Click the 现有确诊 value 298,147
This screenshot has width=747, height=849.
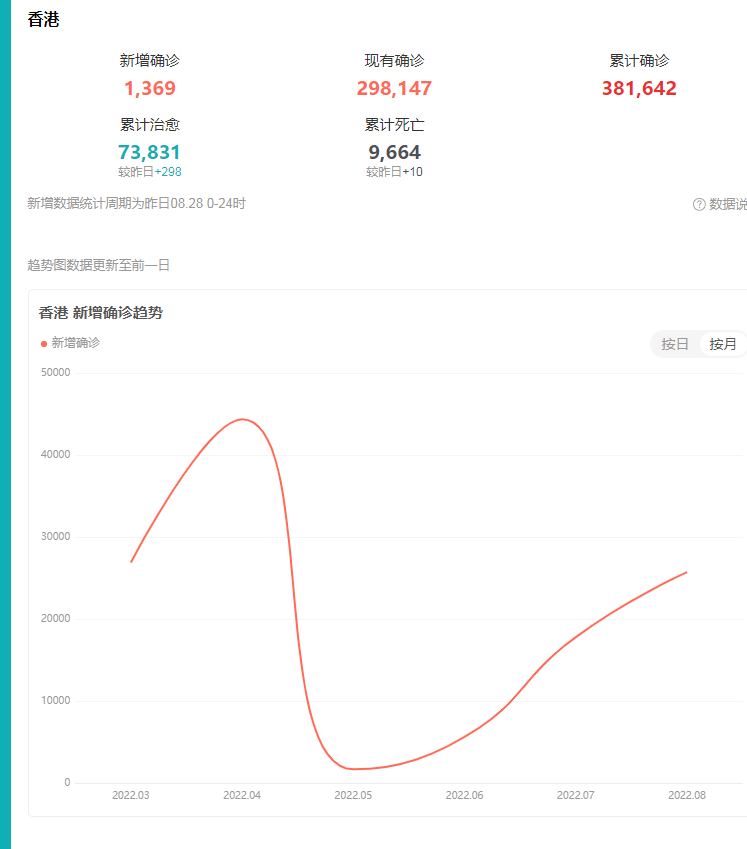(394, 88)
